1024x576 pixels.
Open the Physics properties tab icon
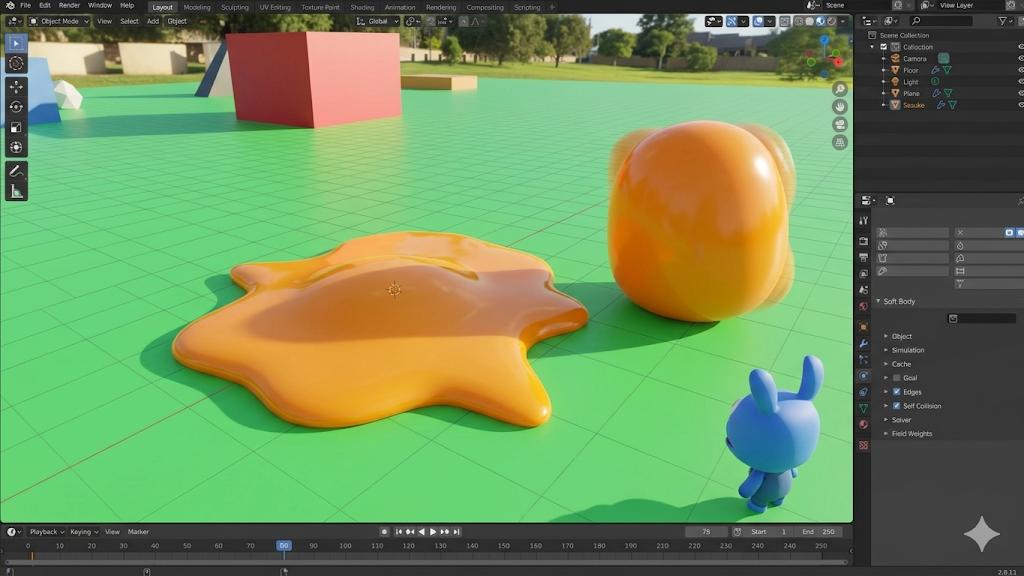pyautogui.click(x=863, y=376)
